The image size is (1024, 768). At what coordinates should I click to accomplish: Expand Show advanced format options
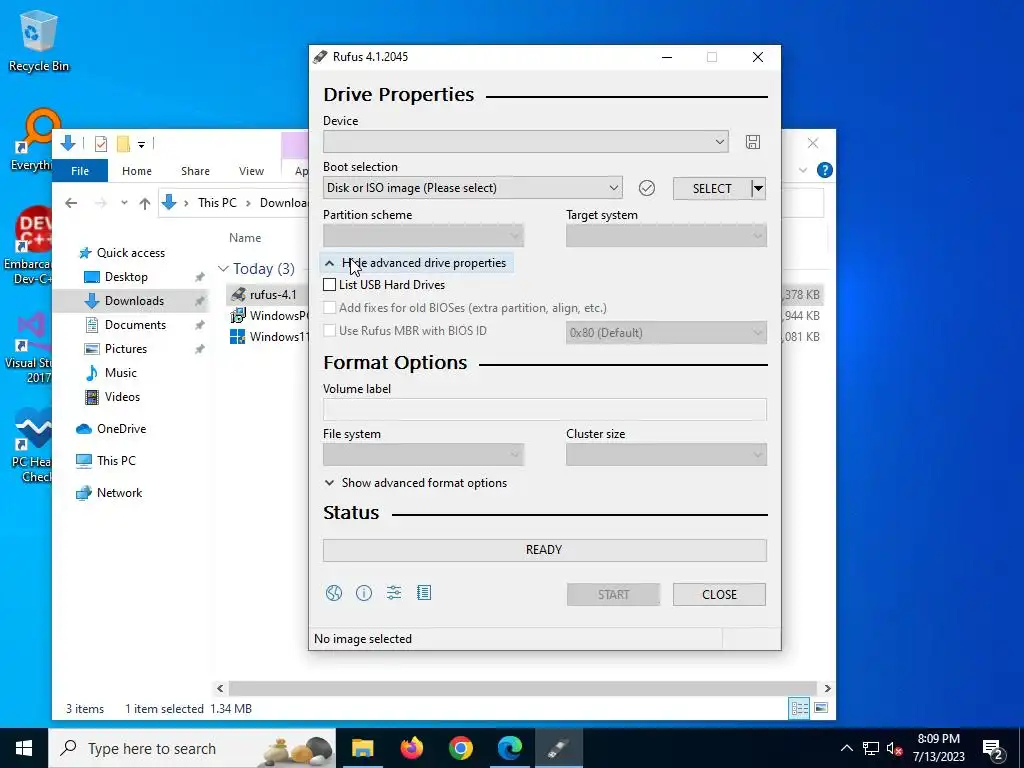(x=416, y=483)
